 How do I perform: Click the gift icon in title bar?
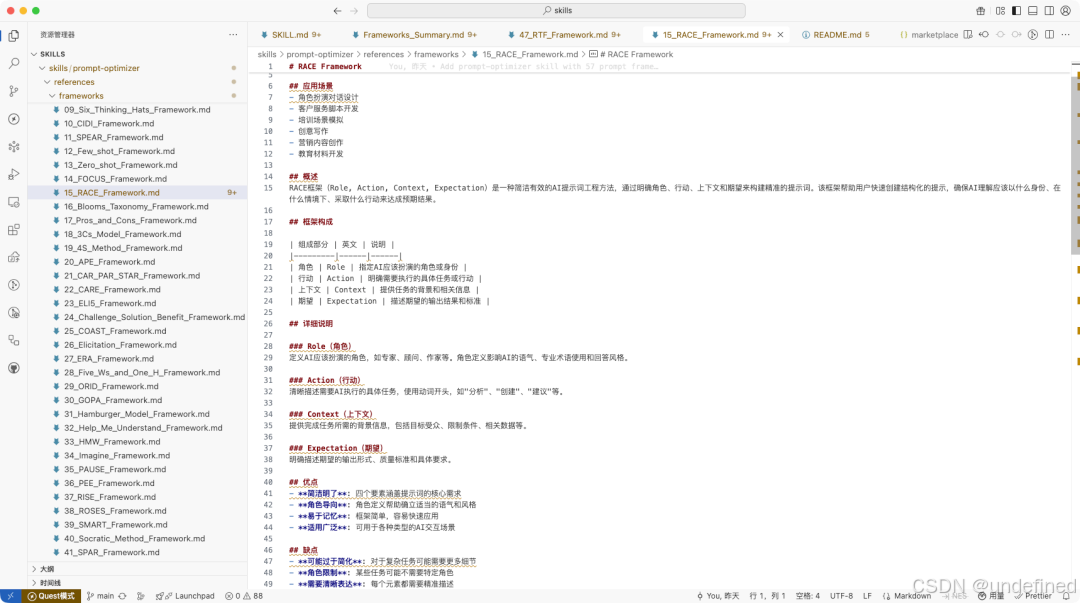(981, 10)
